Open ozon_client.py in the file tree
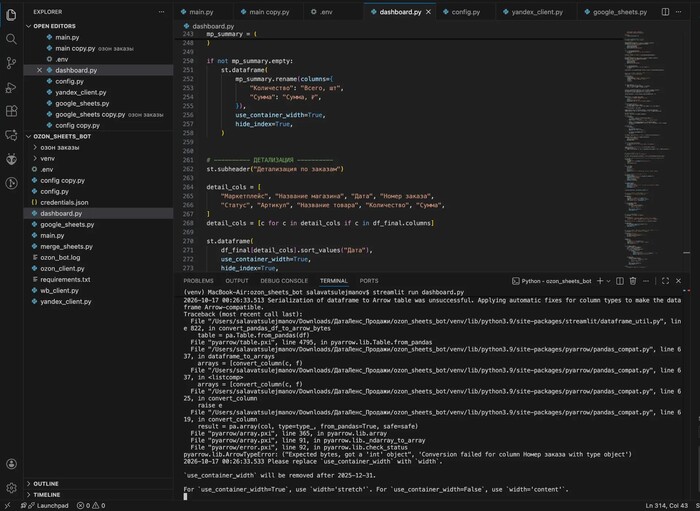This screenshot has width=700, height=511. 98,269
